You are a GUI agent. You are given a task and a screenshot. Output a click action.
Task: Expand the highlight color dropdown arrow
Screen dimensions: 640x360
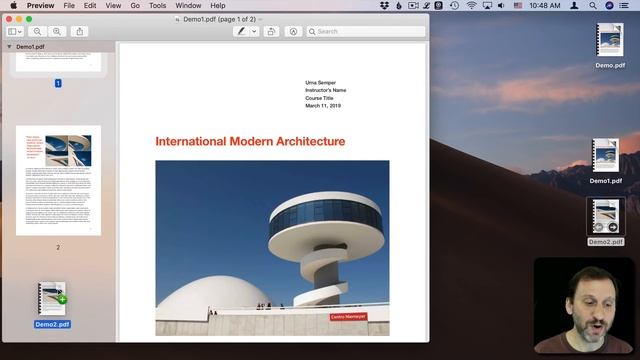click(x=254, y=31)
